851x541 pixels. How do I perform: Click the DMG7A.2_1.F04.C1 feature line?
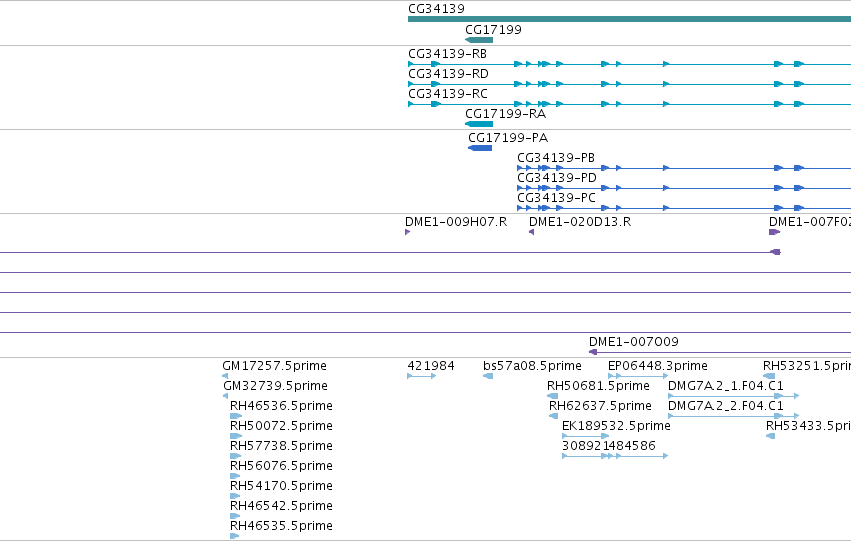[x=733, y=396]
